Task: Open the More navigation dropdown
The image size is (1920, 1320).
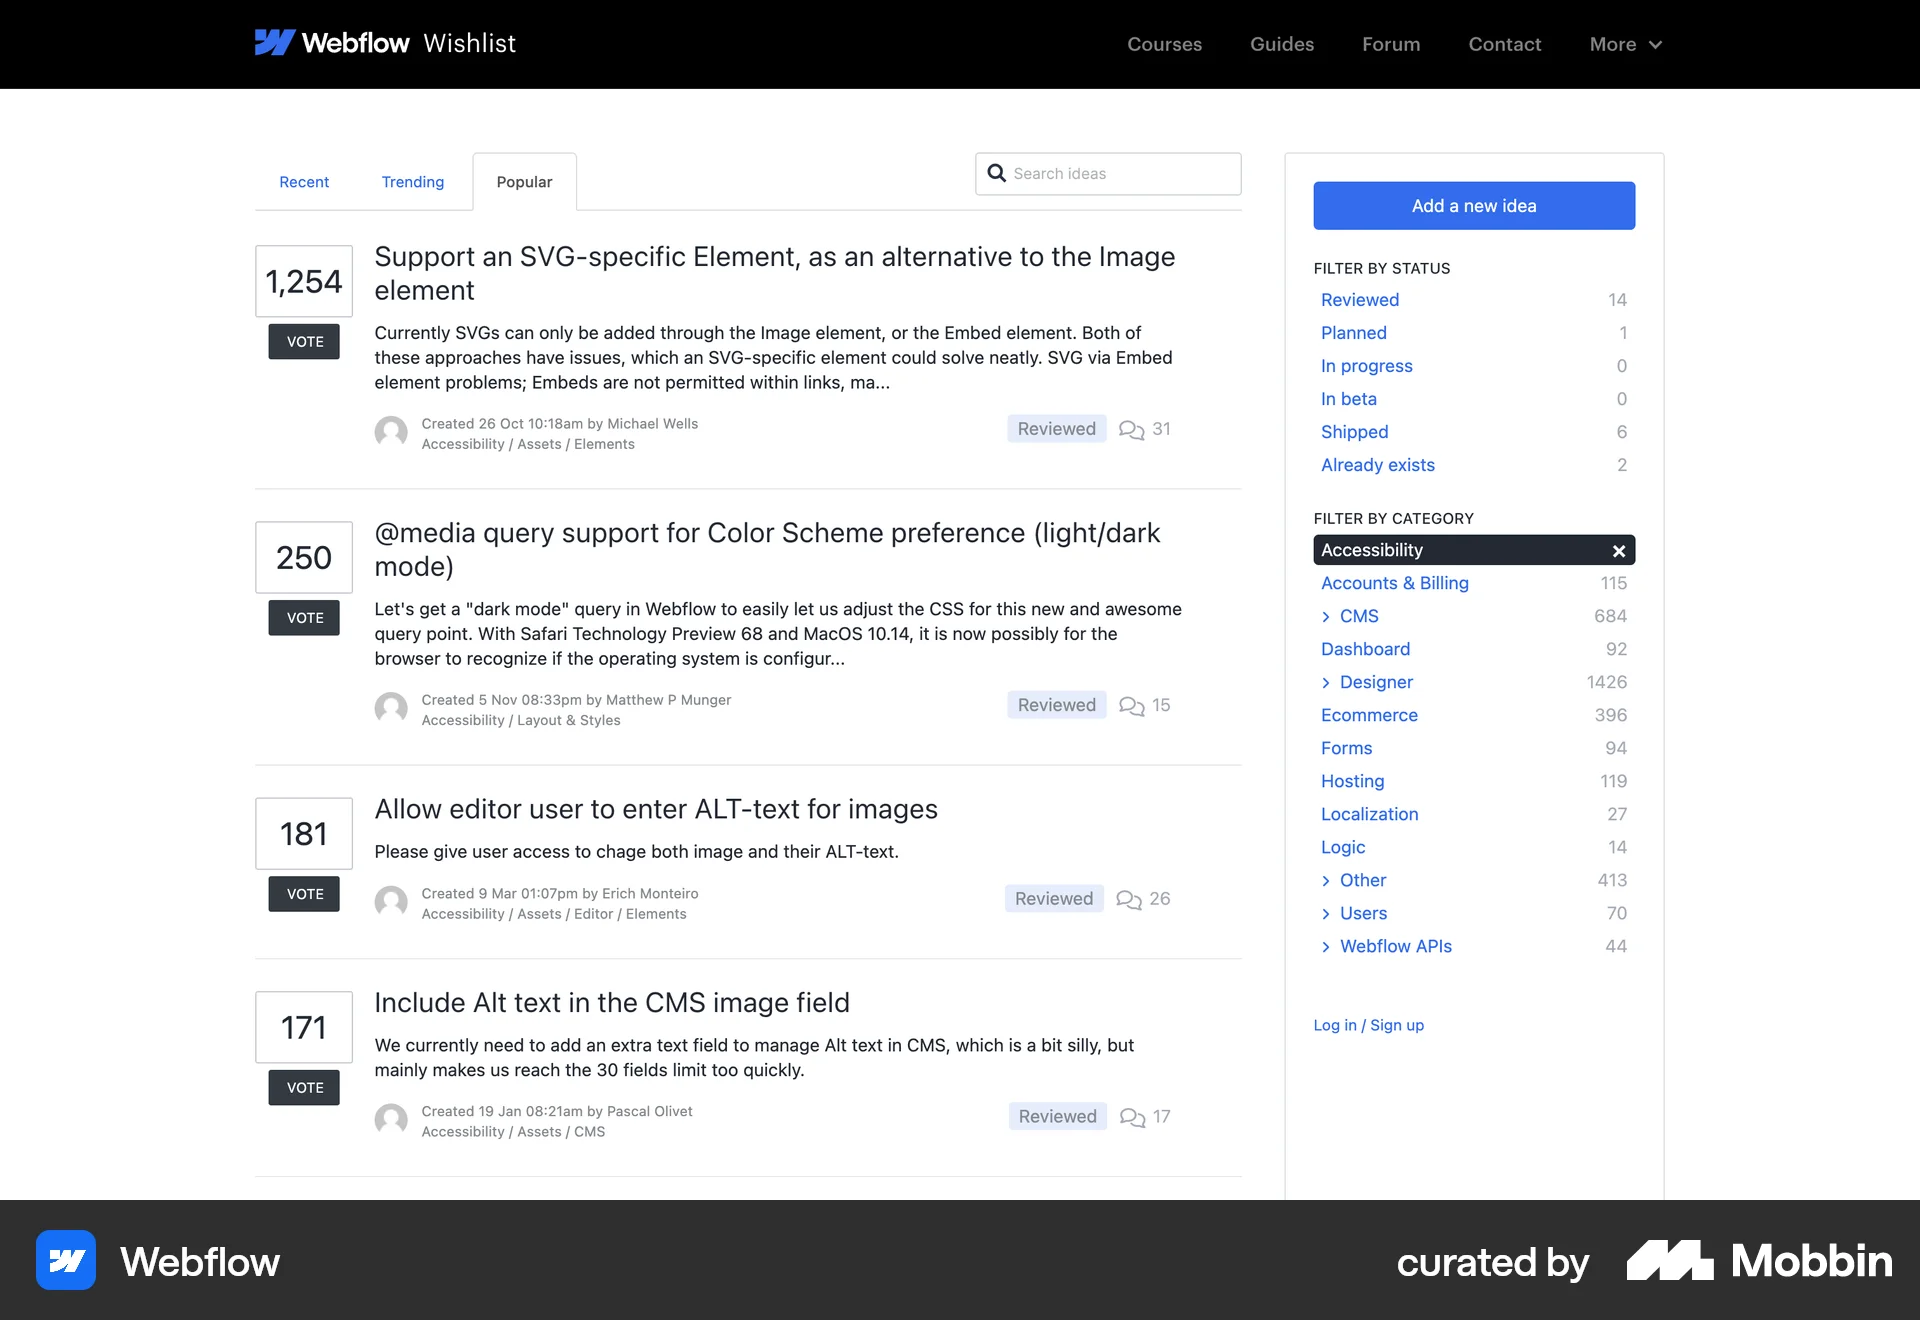Action: pyautogui.click(x=1624, y=44)
